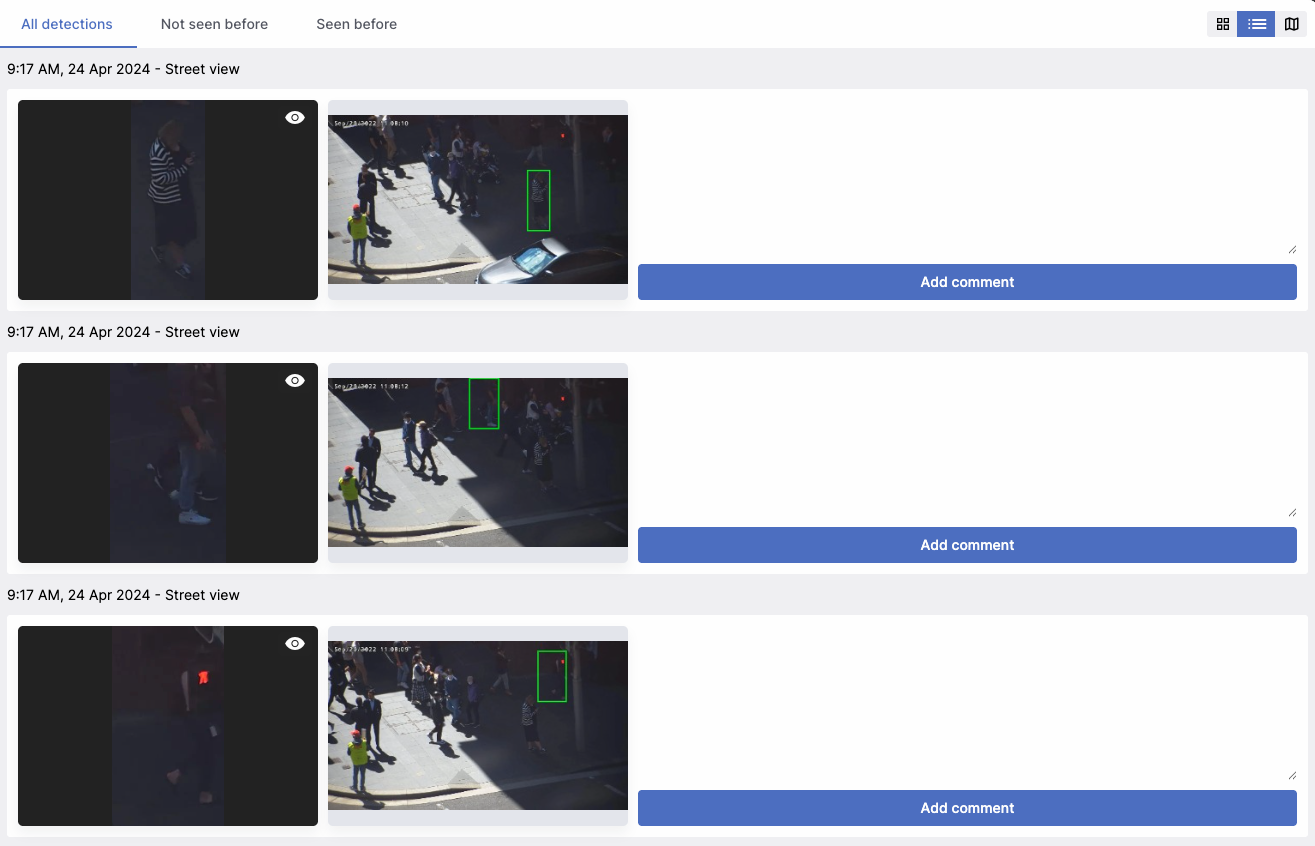Add comment to the second detection
This screenshot has height=846, width=1315.
(966, 545)
